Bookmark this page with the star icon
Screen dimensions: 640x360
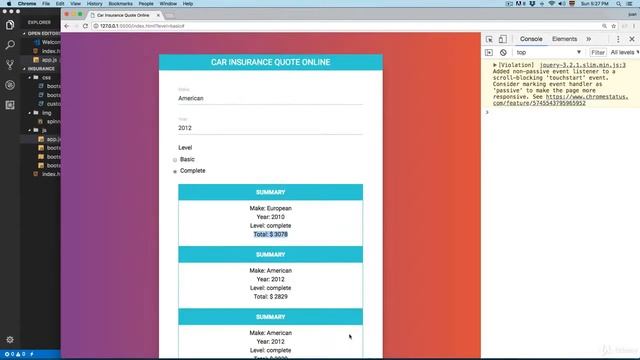tap(613, 26)
